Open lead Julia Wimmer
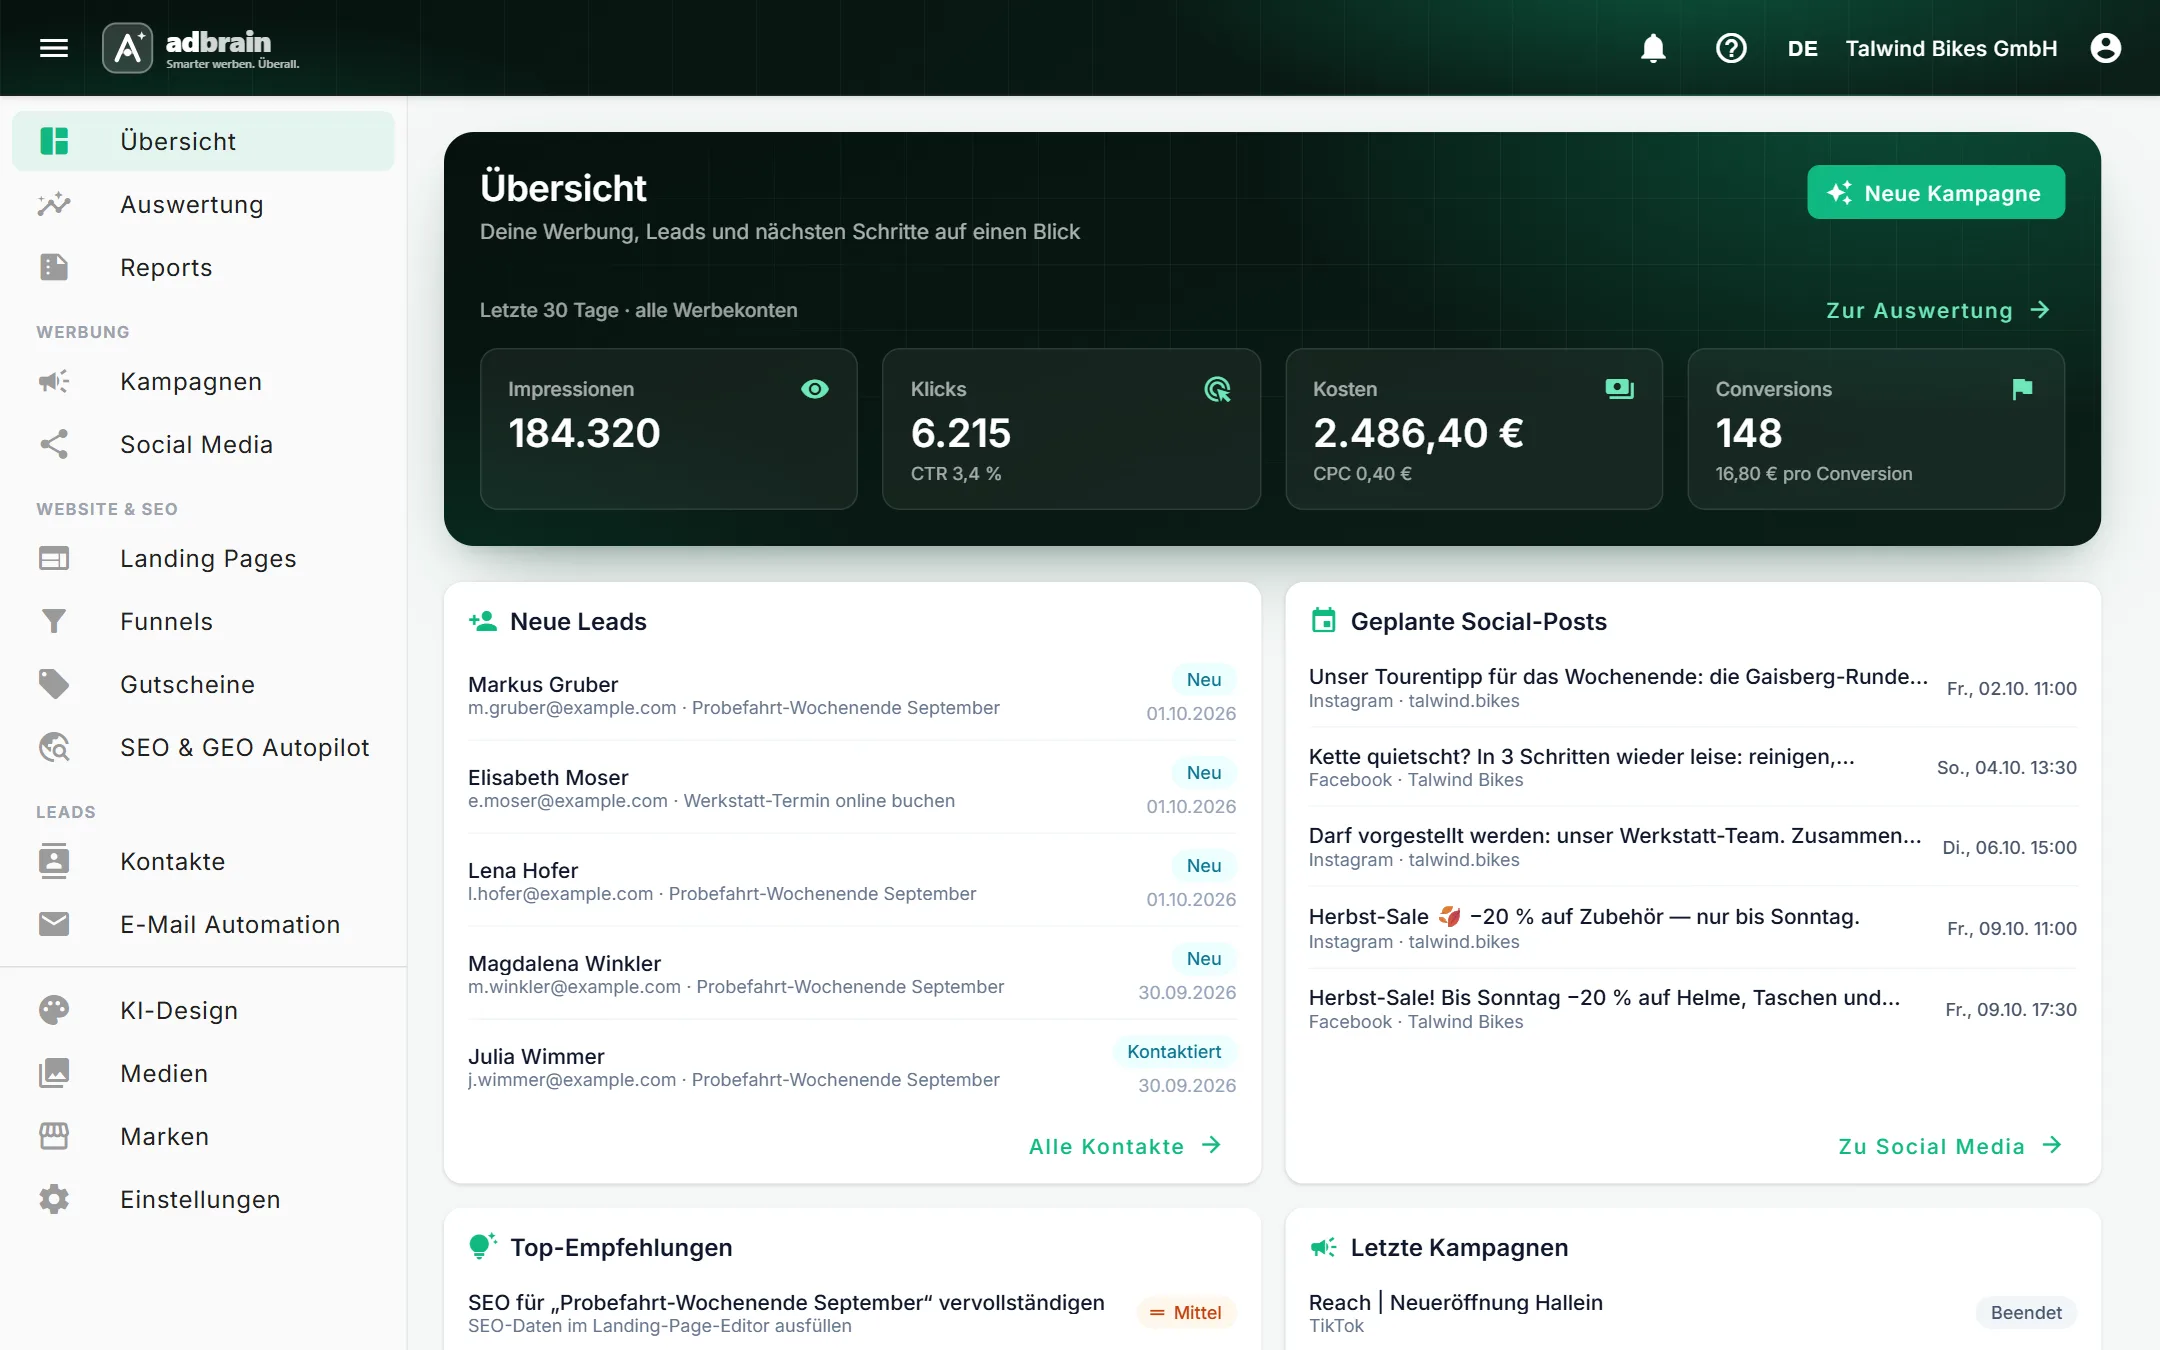Screen dimensions: 2160x1350 pyautogui.click(x=852, y=1067)
